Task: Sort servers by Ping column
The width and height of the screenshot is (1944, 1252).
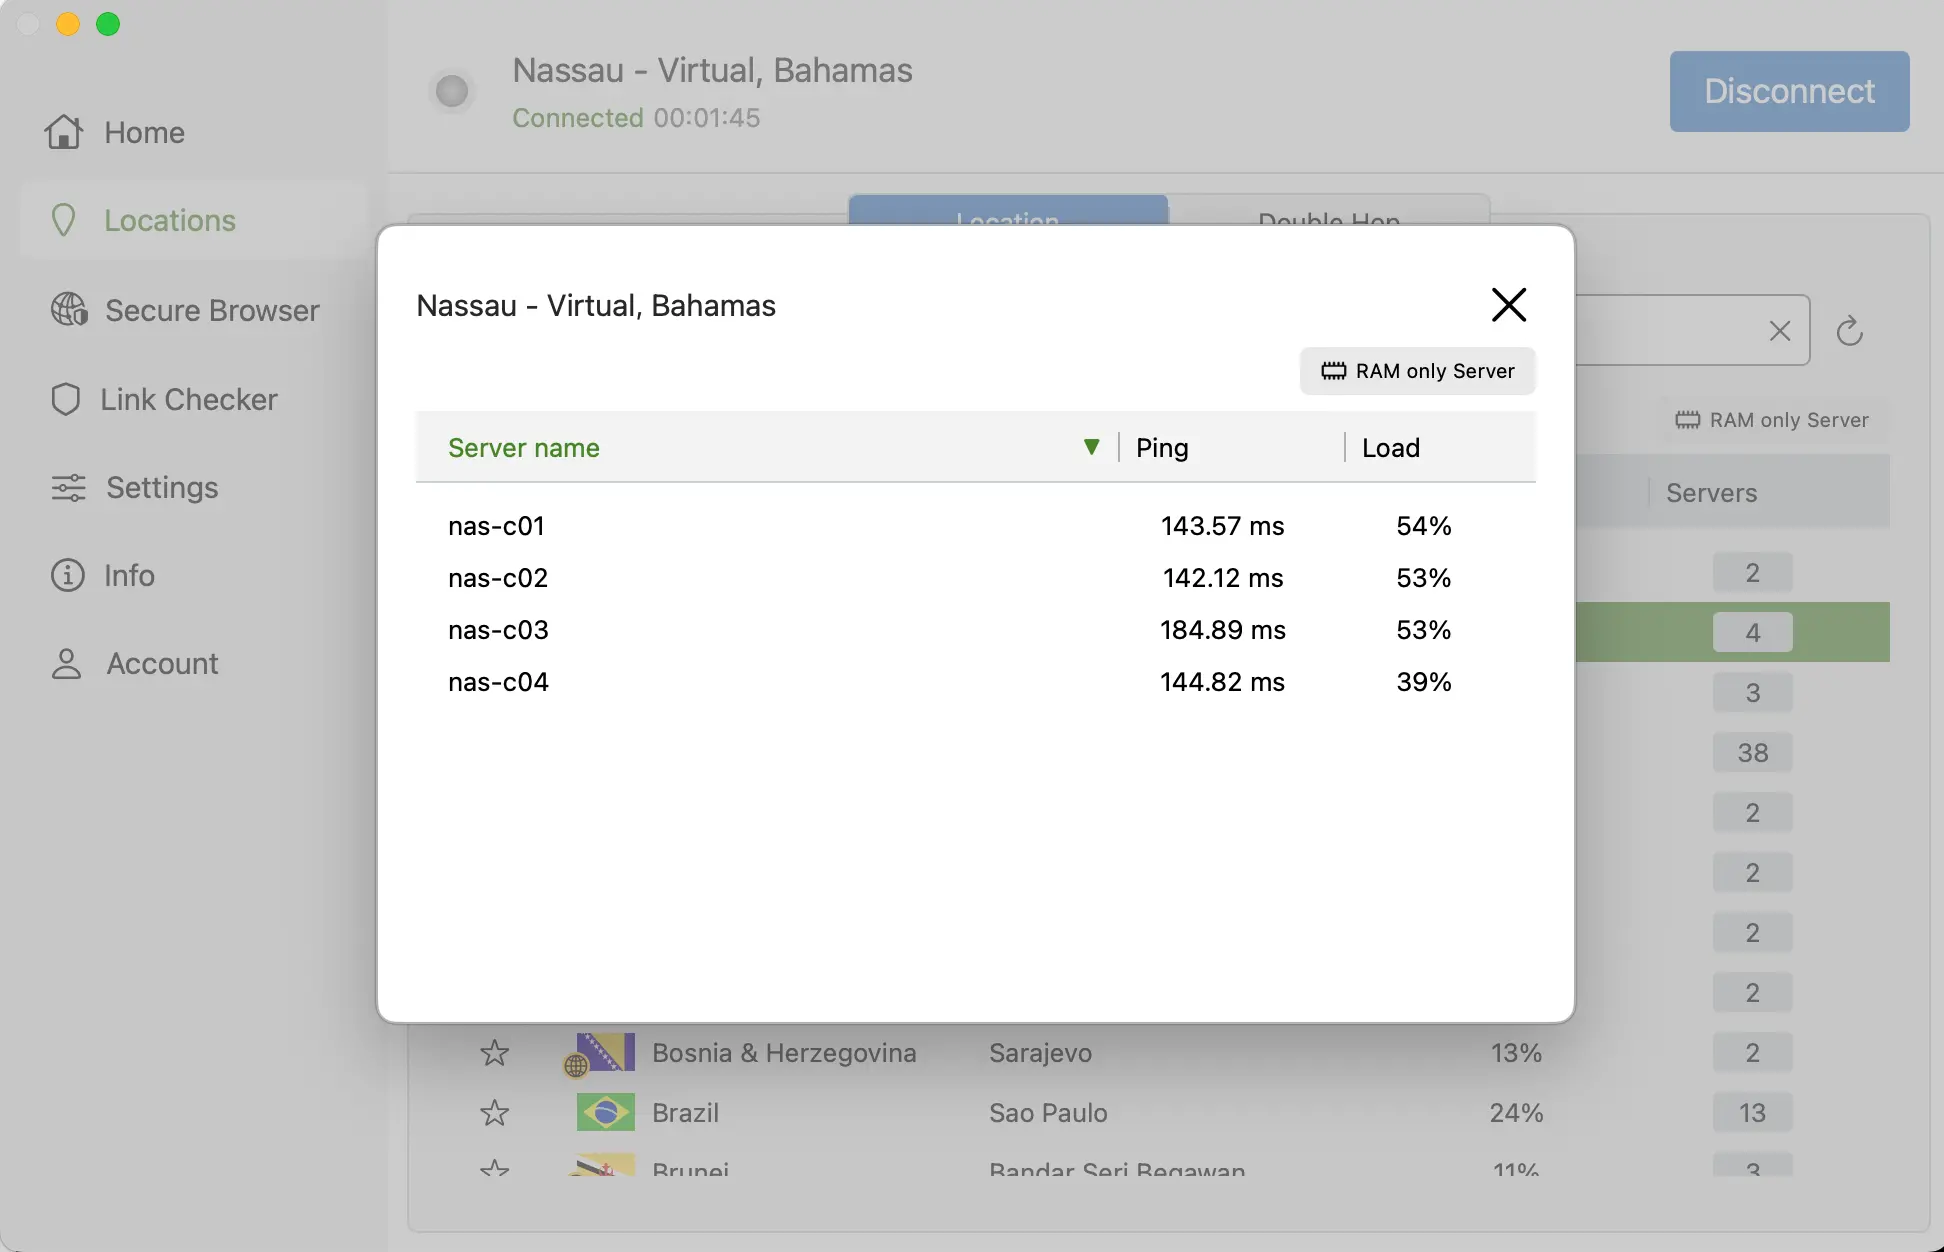Action: 1161,447
